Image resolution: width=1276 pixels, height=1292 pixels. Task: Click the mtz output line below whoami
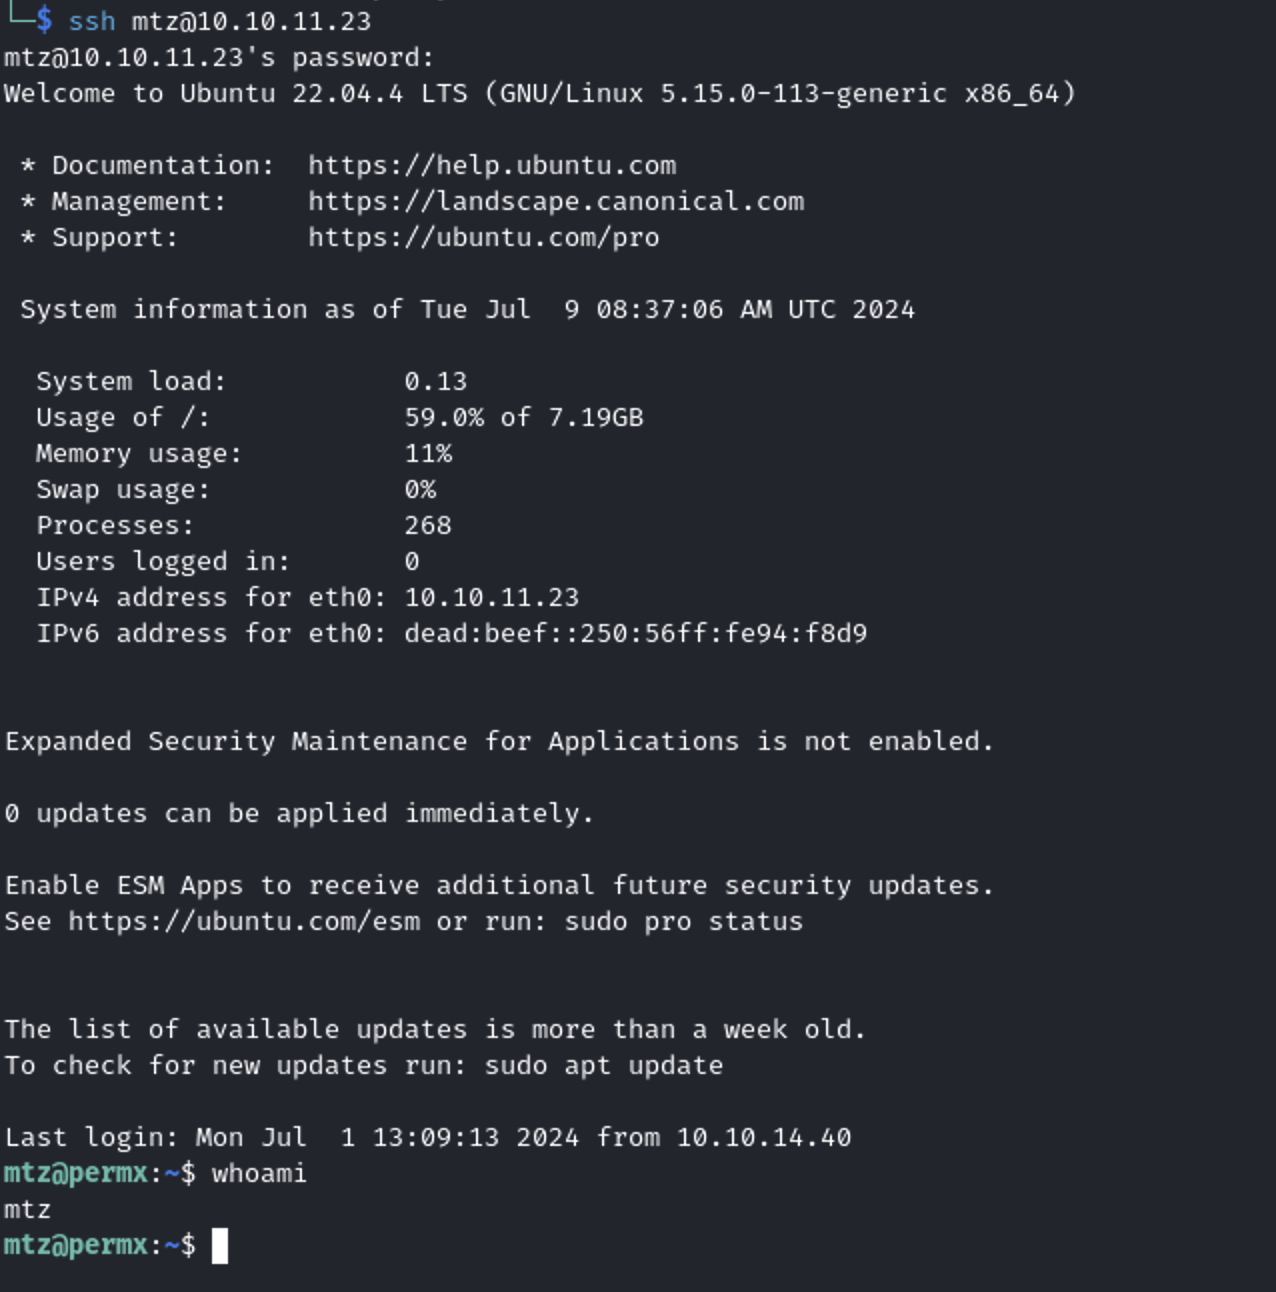pos(27,1210)
